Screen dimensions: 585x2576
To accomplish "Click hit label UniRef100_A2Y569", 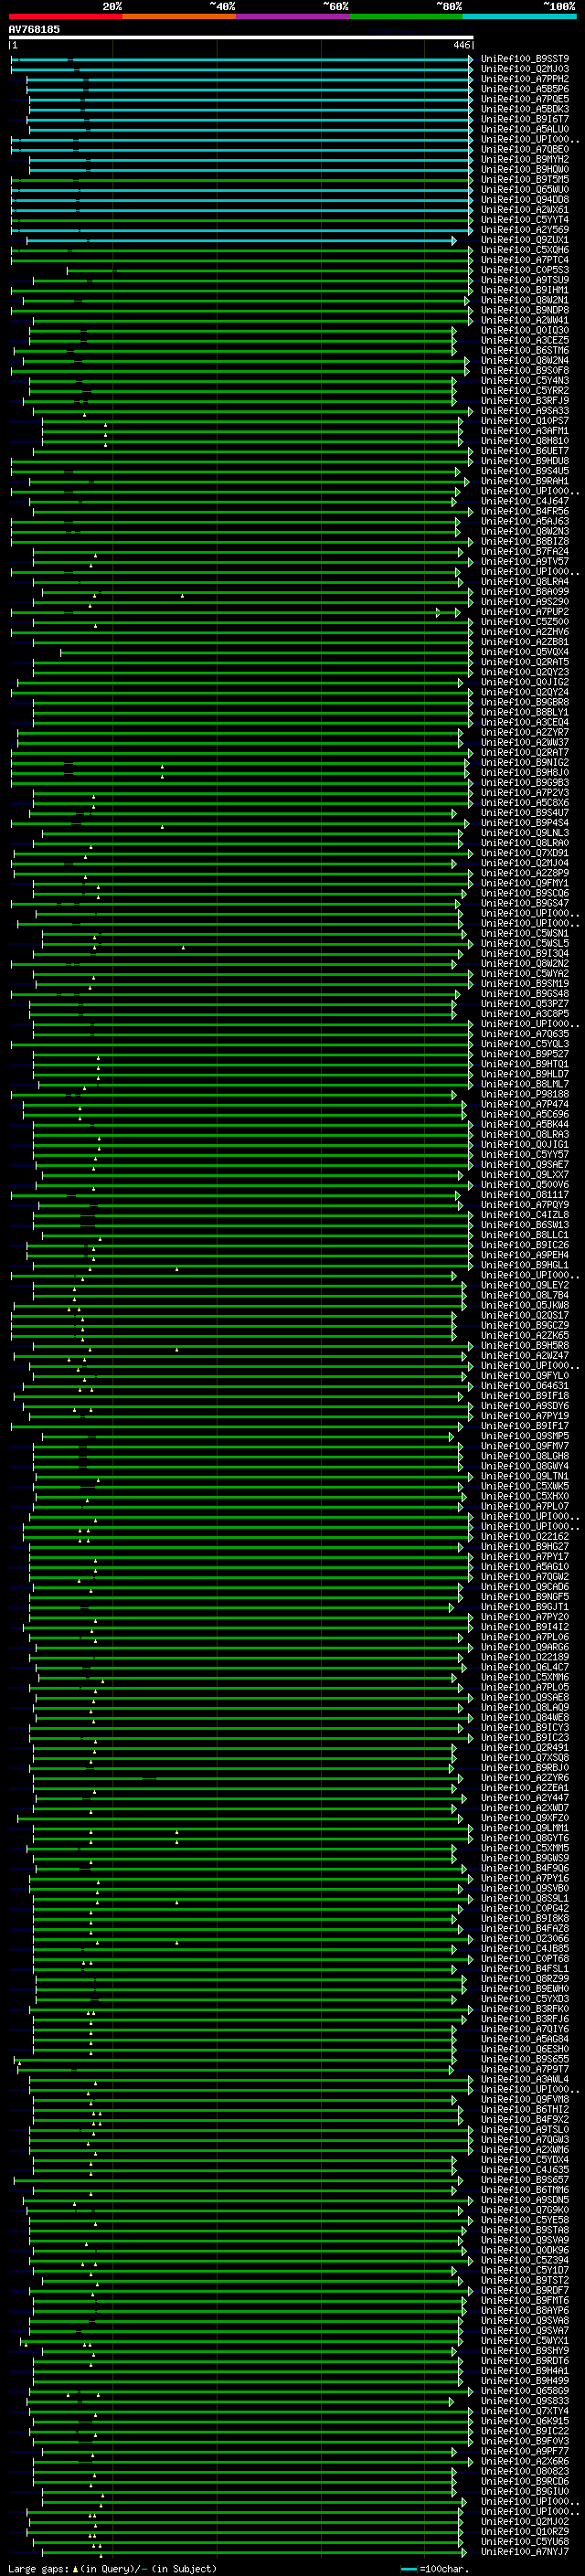I will click(x=525, y=230).
